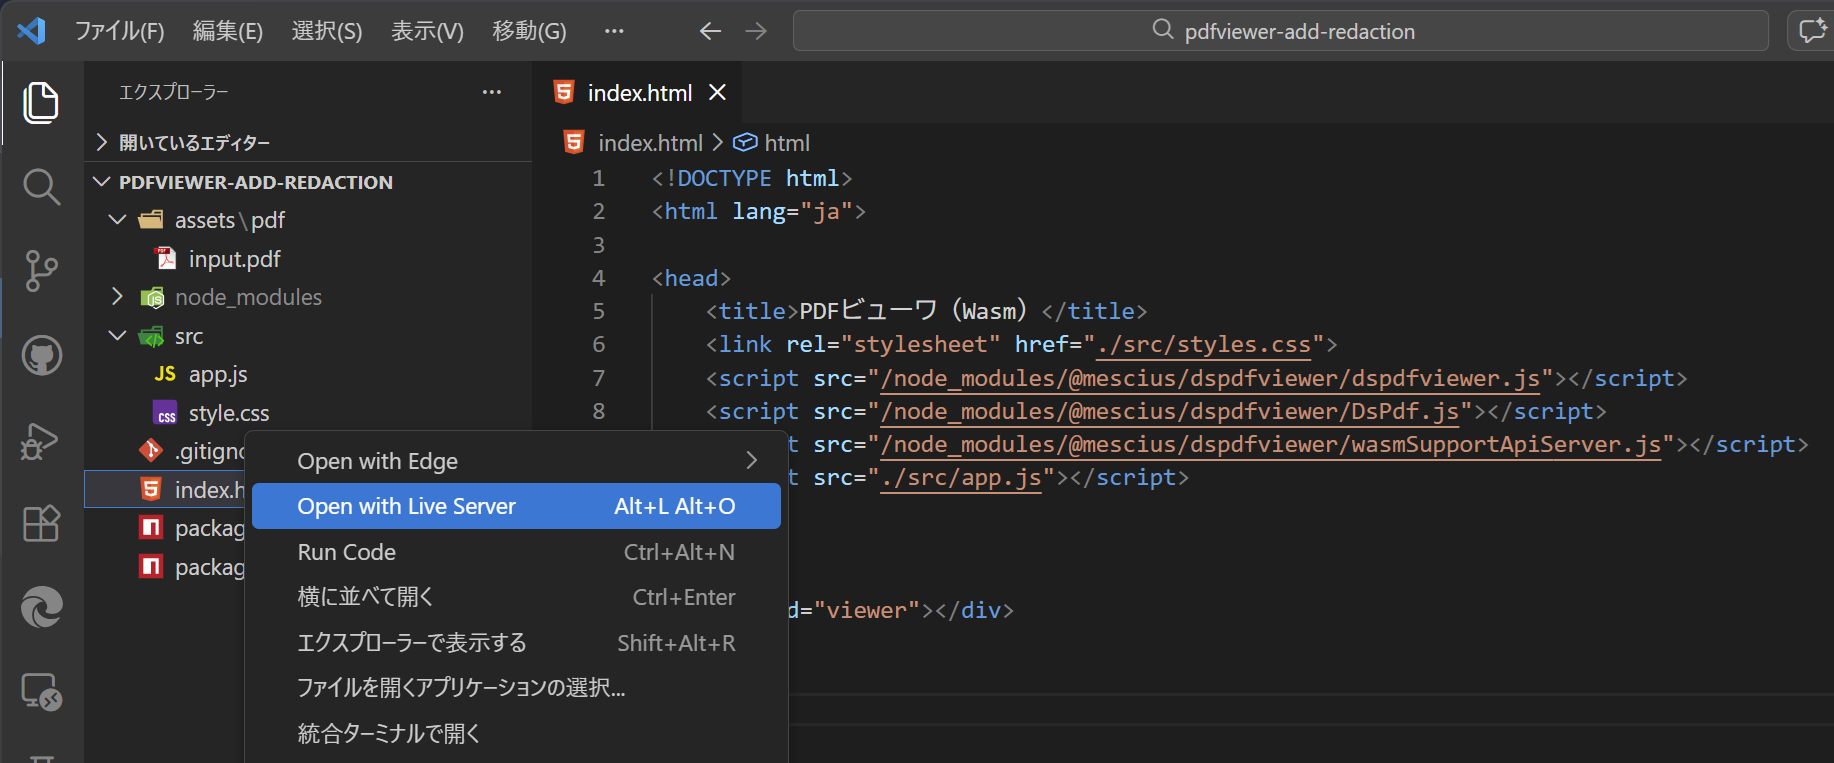Open the Microsoft Edge Tools view
Viewport: 1834px width, 763px height.
[x=41, y=607]
